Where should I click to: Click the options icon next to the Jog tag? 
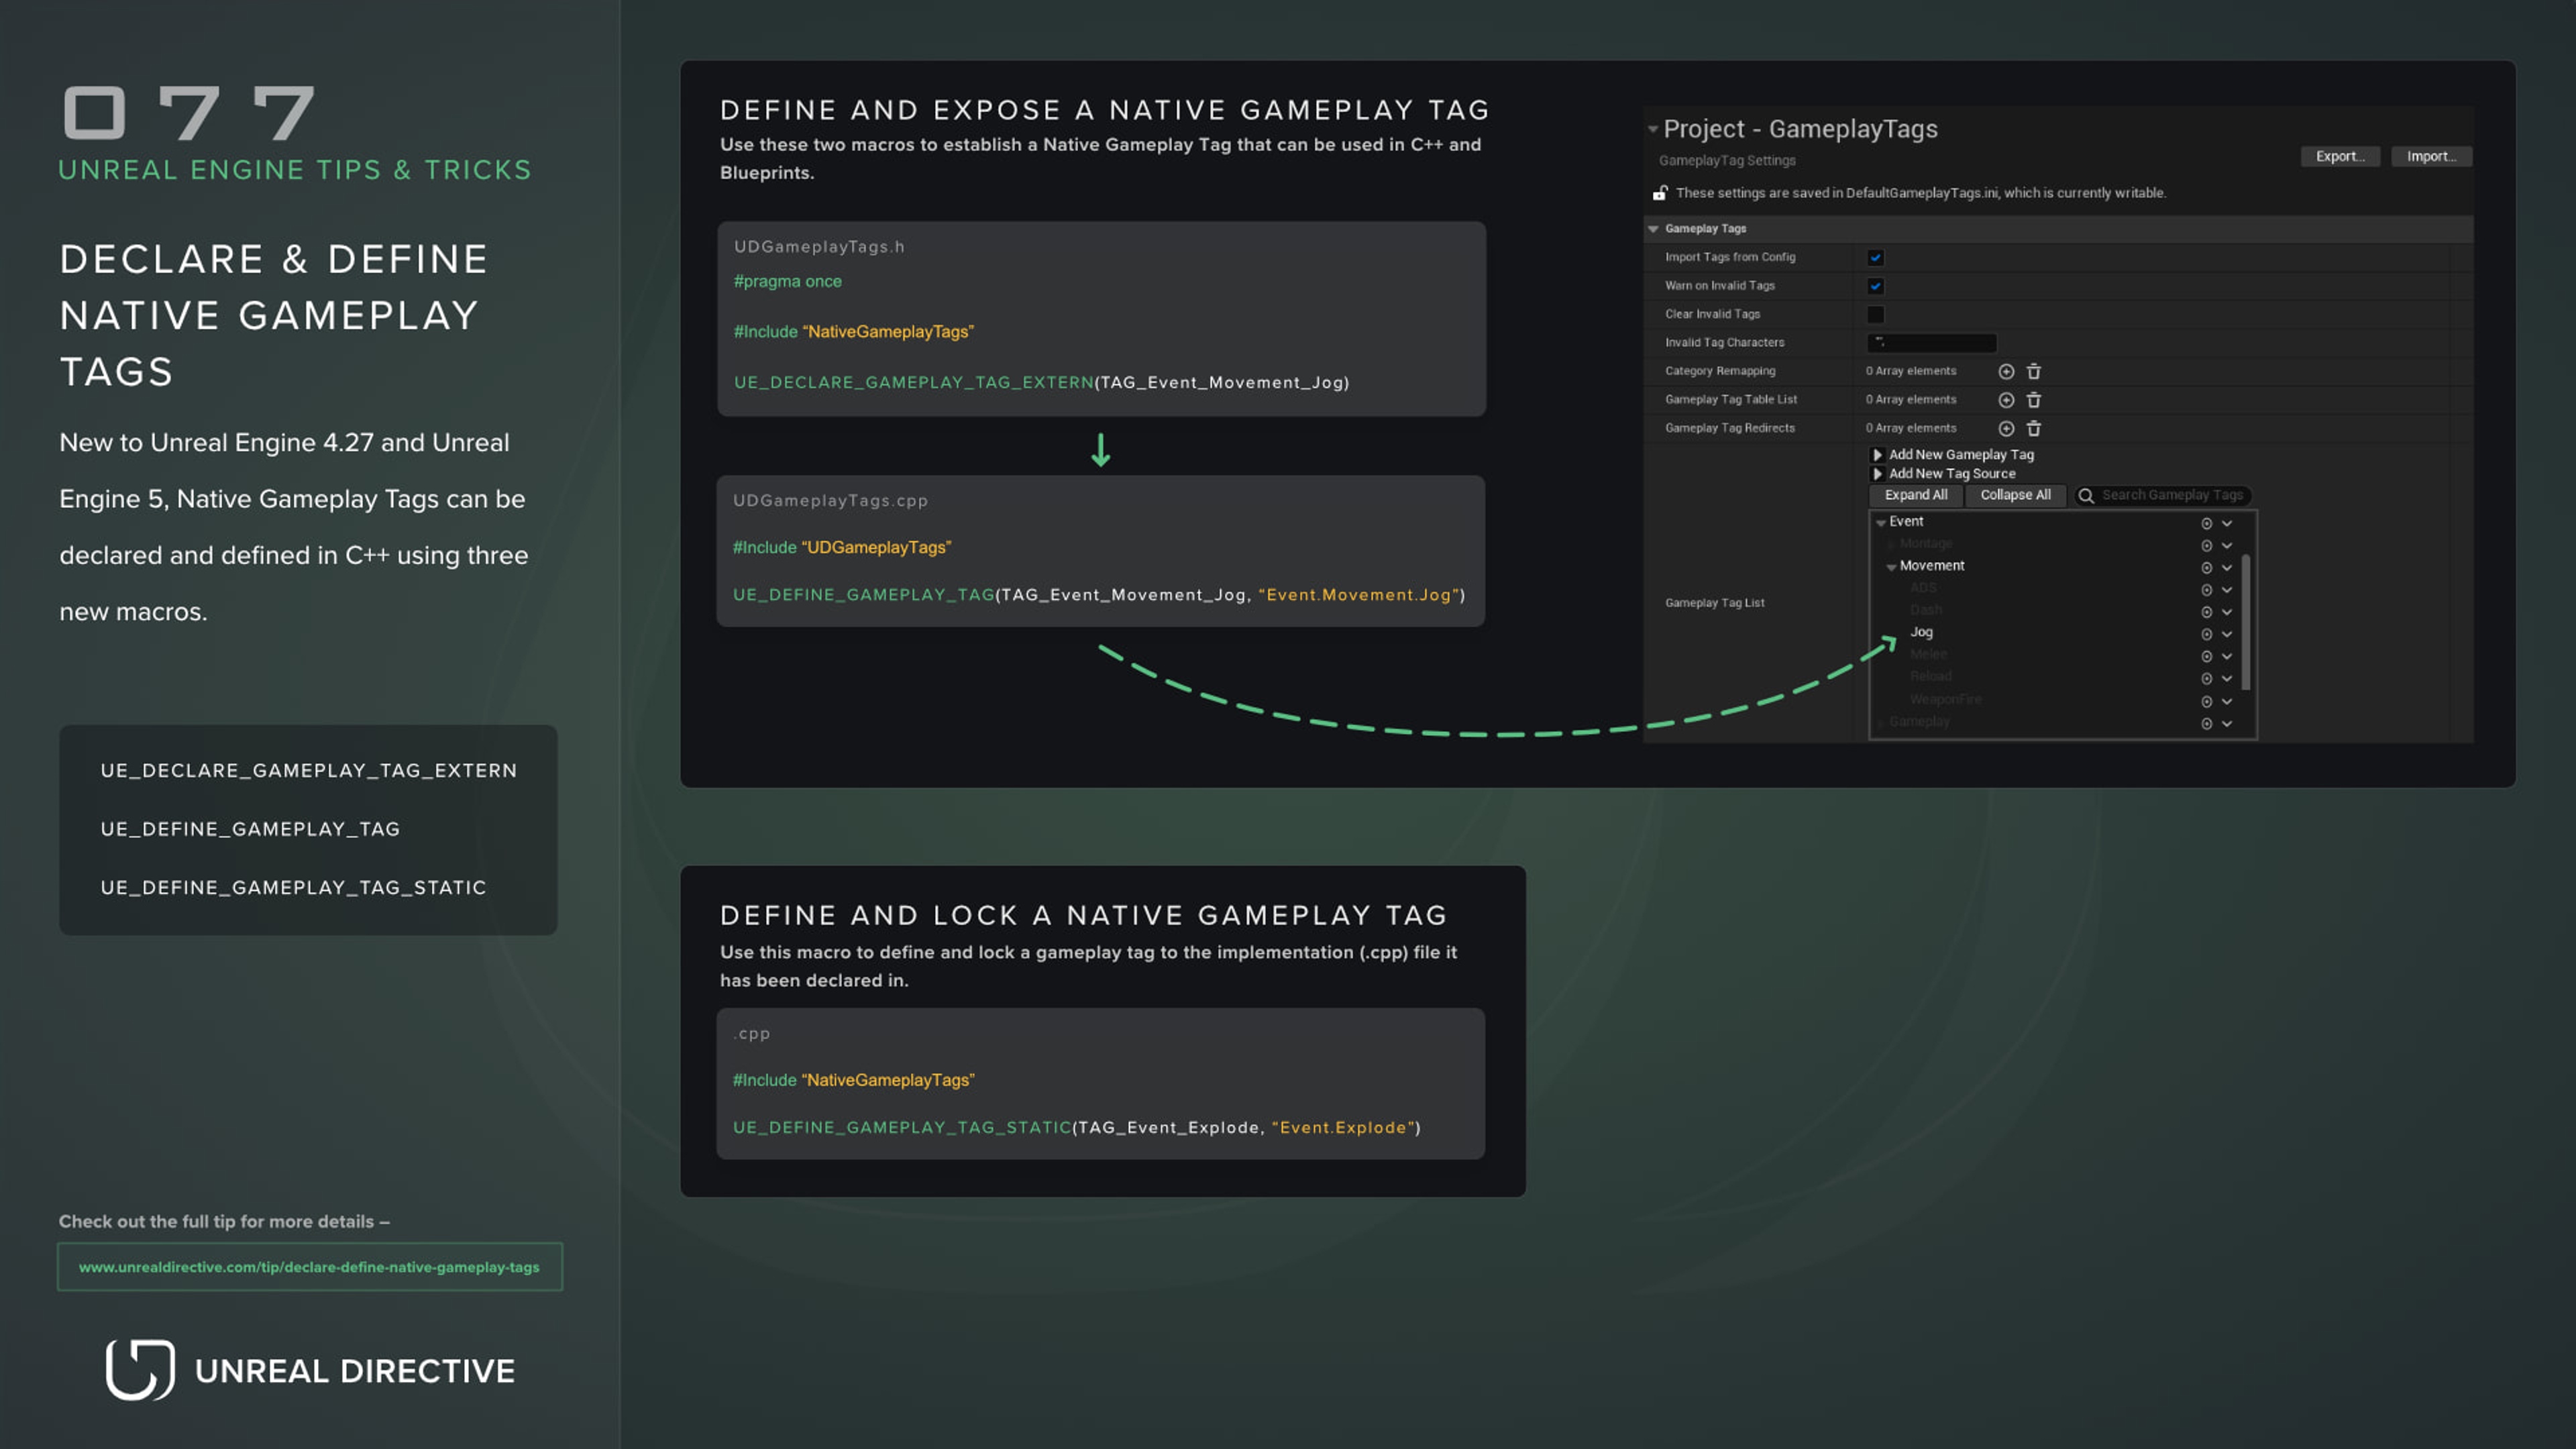(x=2206, y=633)
